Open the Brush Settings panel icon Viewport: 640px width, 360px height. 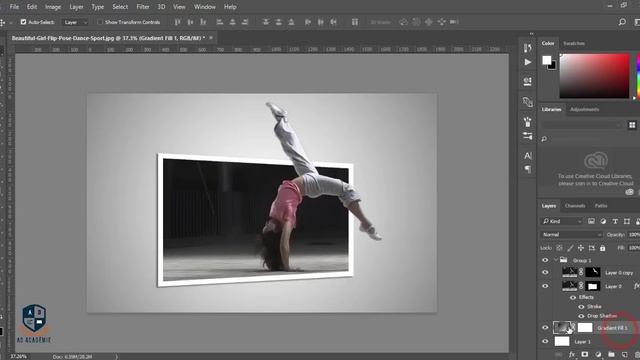527,136
